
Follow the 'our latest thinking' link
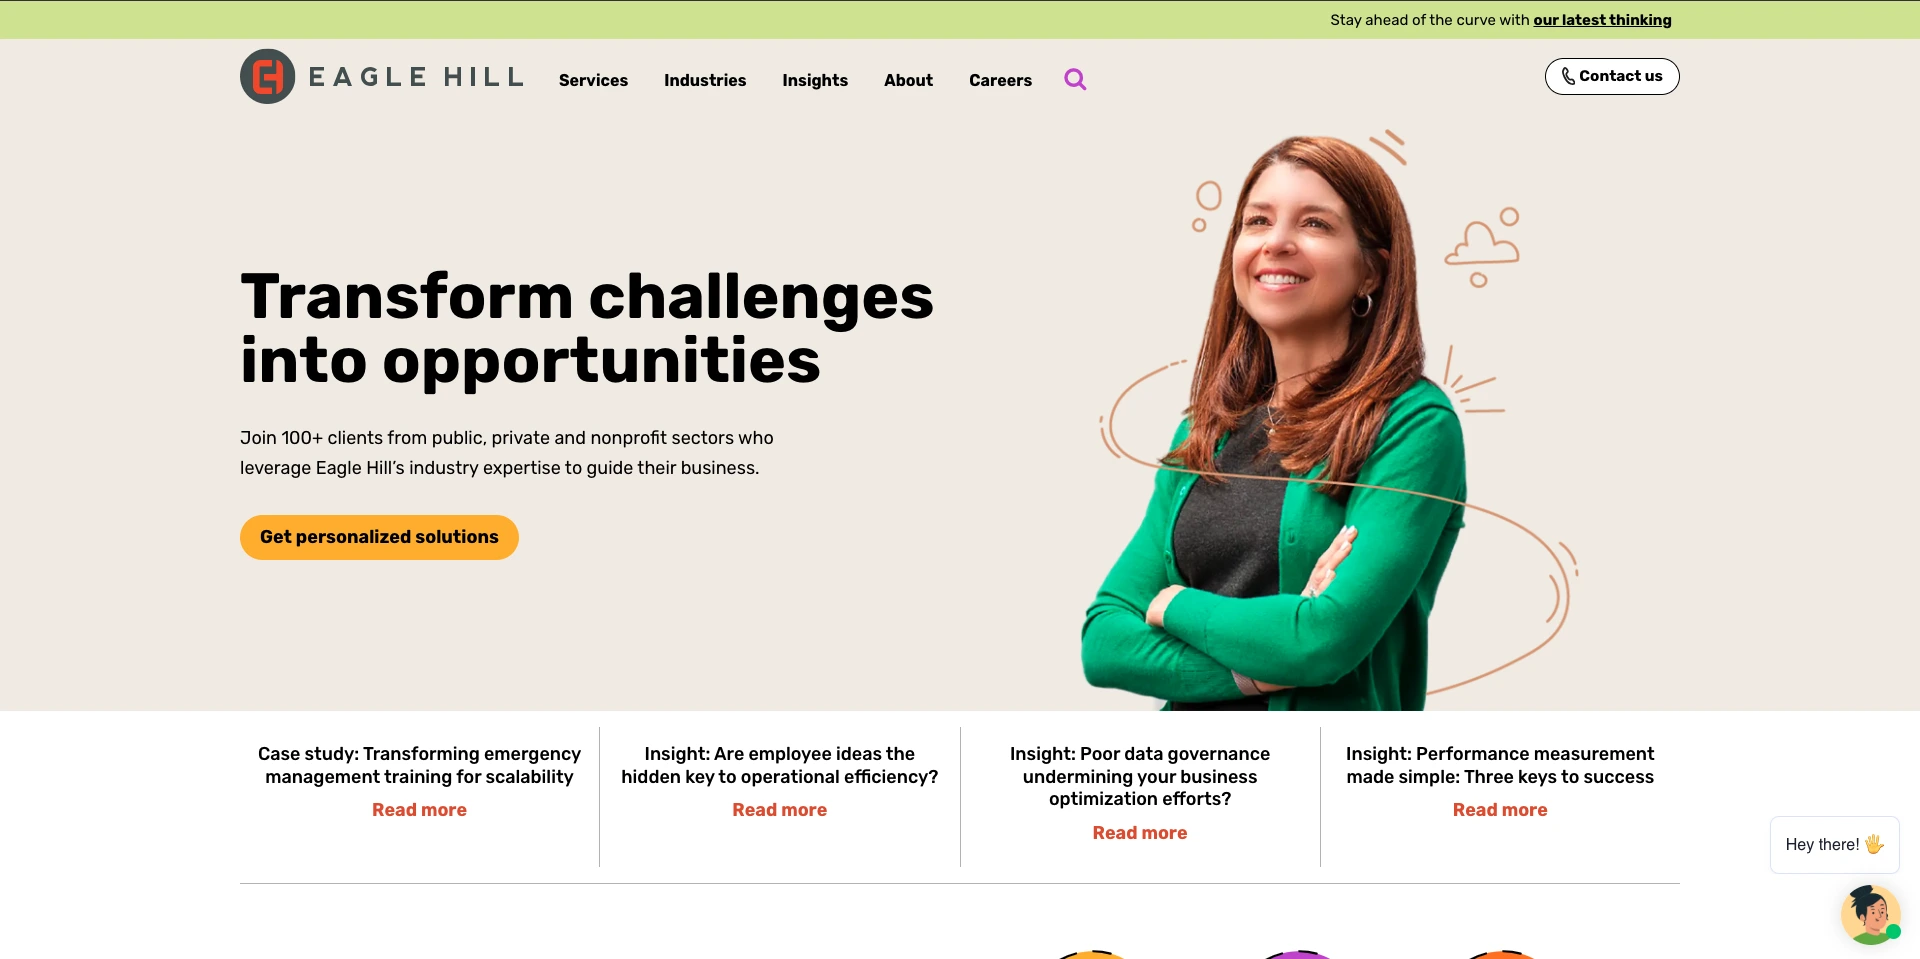pyautogui.click(x=1602, y=20)
